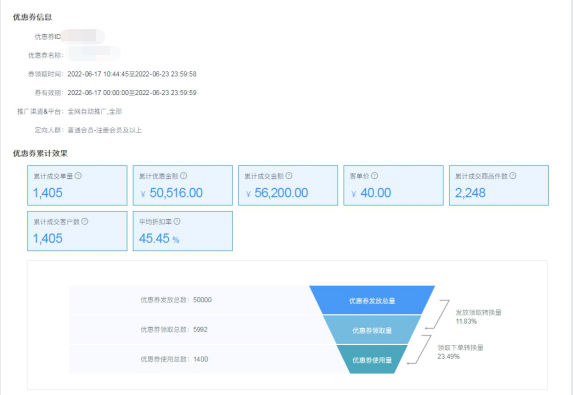Click the 优惠券使用总数: 1400 row
The image size is (573, 395).
click(x=174, y=359)
